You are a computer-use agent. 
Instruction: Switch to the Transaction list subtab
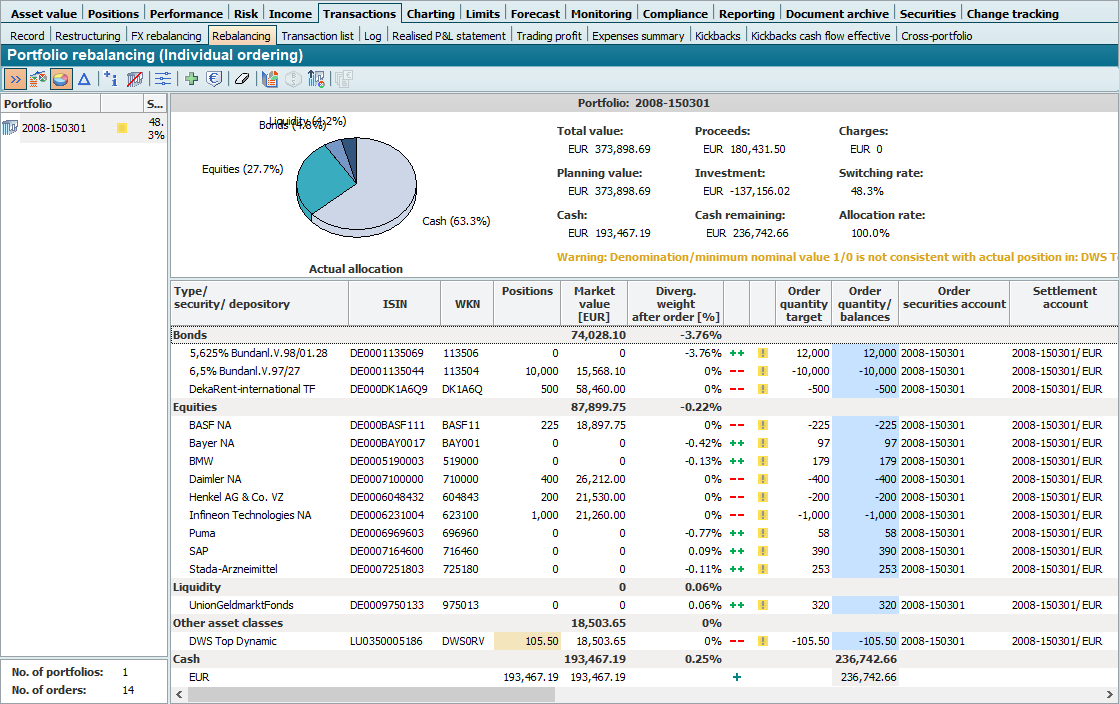click(x=317, y=36)
